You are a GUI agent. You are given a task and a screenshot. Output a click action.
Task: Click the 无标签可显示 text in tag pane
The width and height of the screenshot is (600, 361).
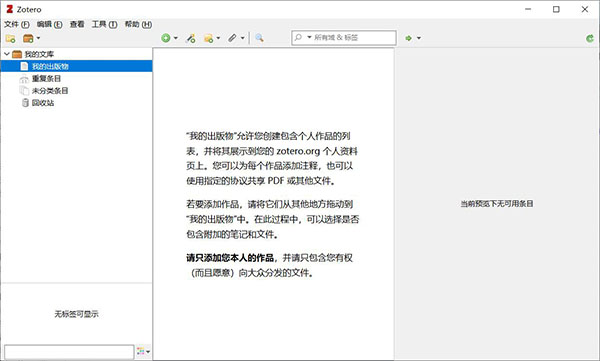click(x=77, y=314)
